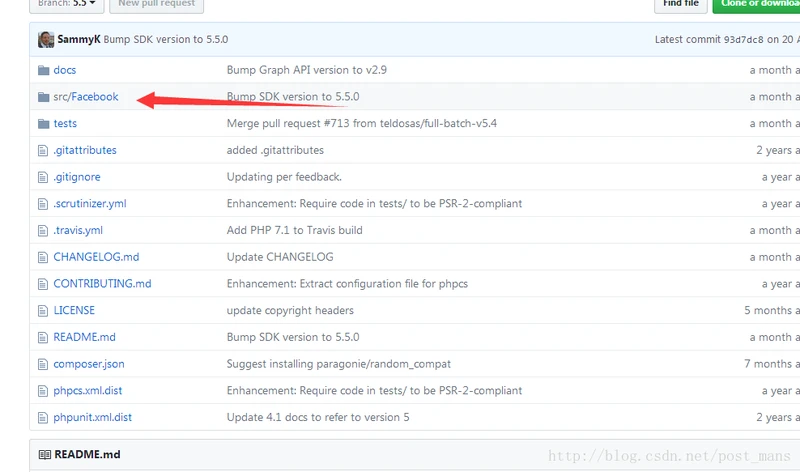
Task: Open commit 'Merge pull request #713'
Action: point(362,123)
